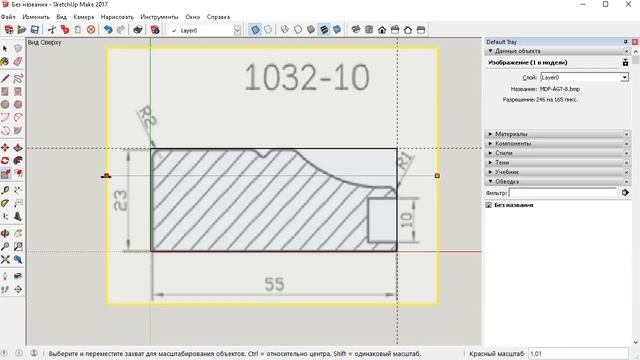The image size is (640, 360).
Task: Toggle Back Edges style button
Action: [x=268, y=30]
